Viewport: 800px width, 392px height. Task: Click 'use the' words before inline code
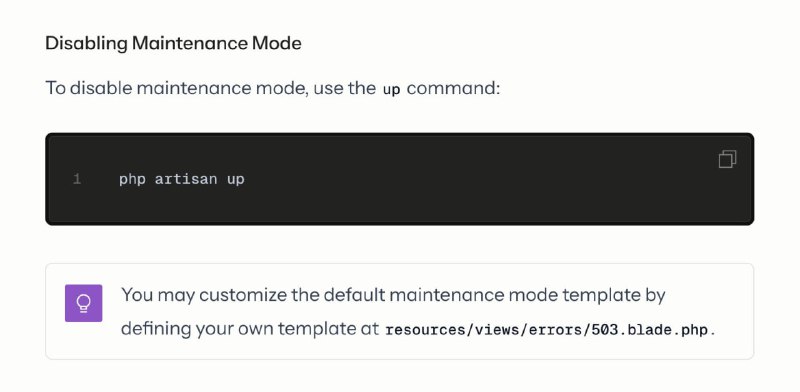click(344, 88)
